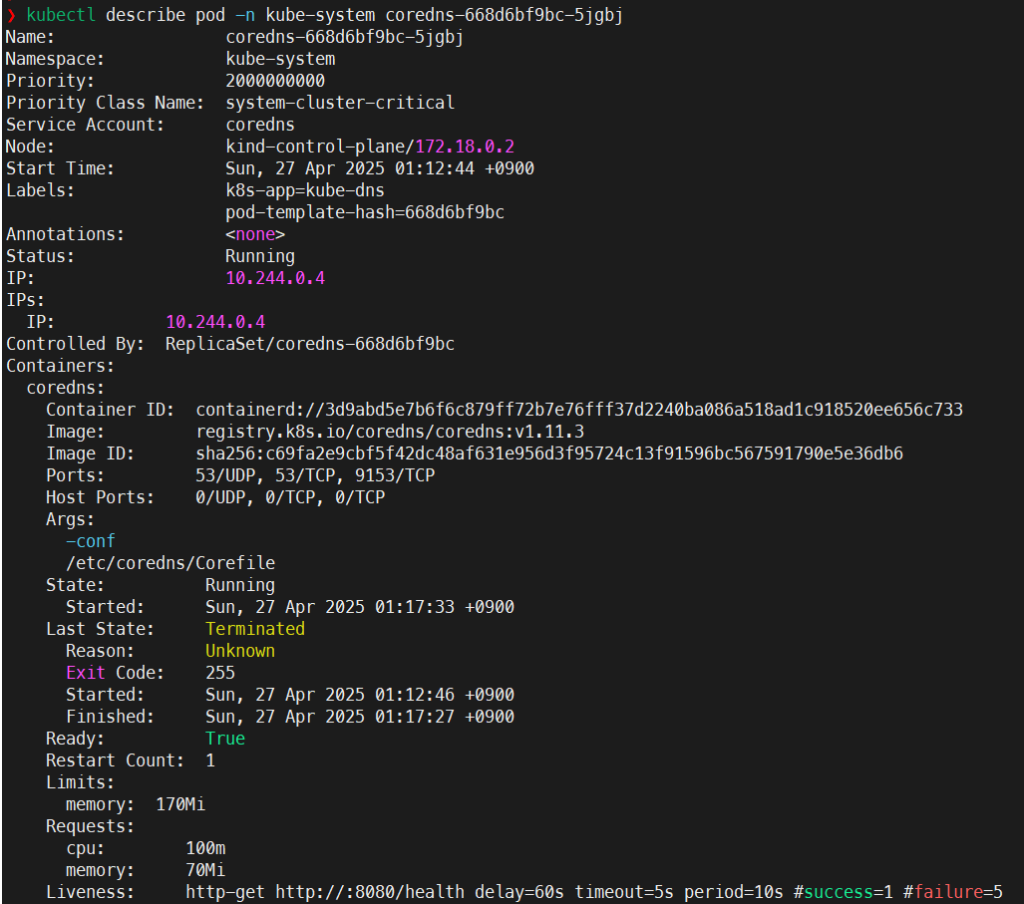Click Finished time 01:17:27
Screen dimensions: 1024x904
[415, 717]
